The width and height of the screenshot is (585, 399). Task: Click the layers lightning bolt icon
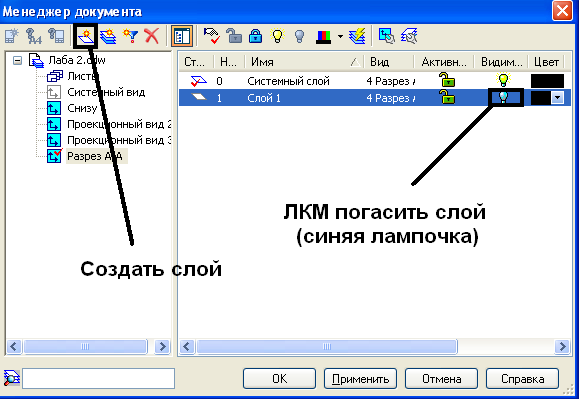click(357, 36)
